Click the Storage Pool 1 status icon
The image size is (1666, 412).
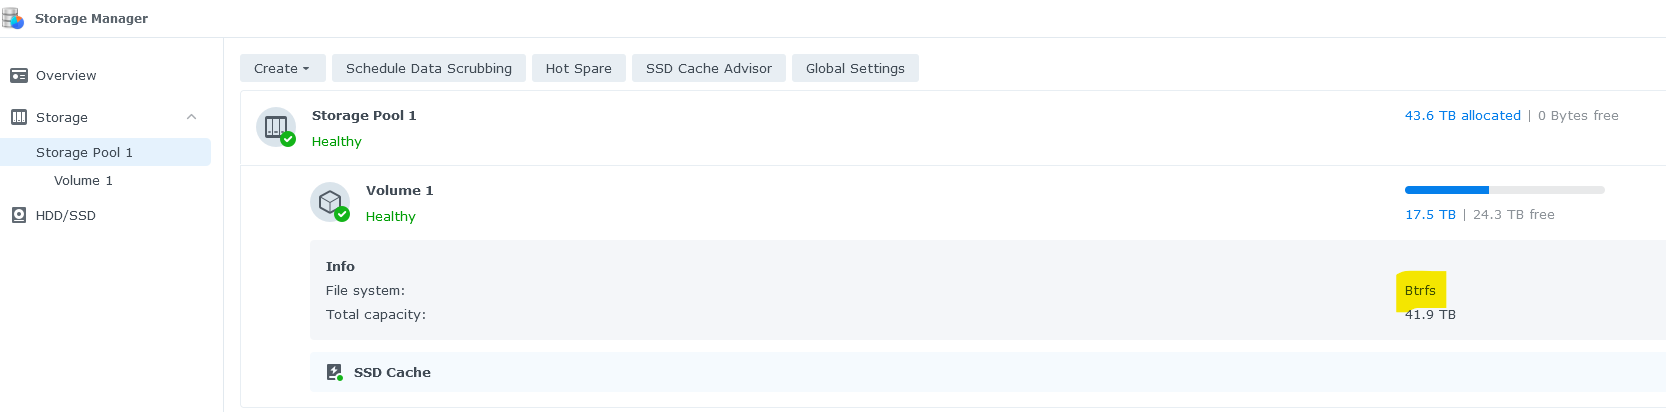pos(276,127)
